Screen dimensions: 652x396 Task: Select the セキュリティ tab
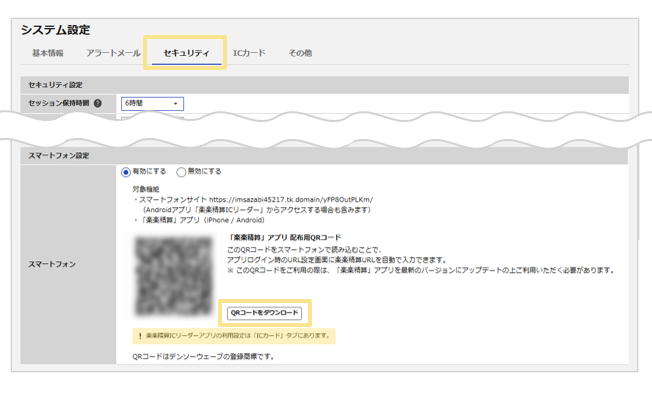pos(186,53)
